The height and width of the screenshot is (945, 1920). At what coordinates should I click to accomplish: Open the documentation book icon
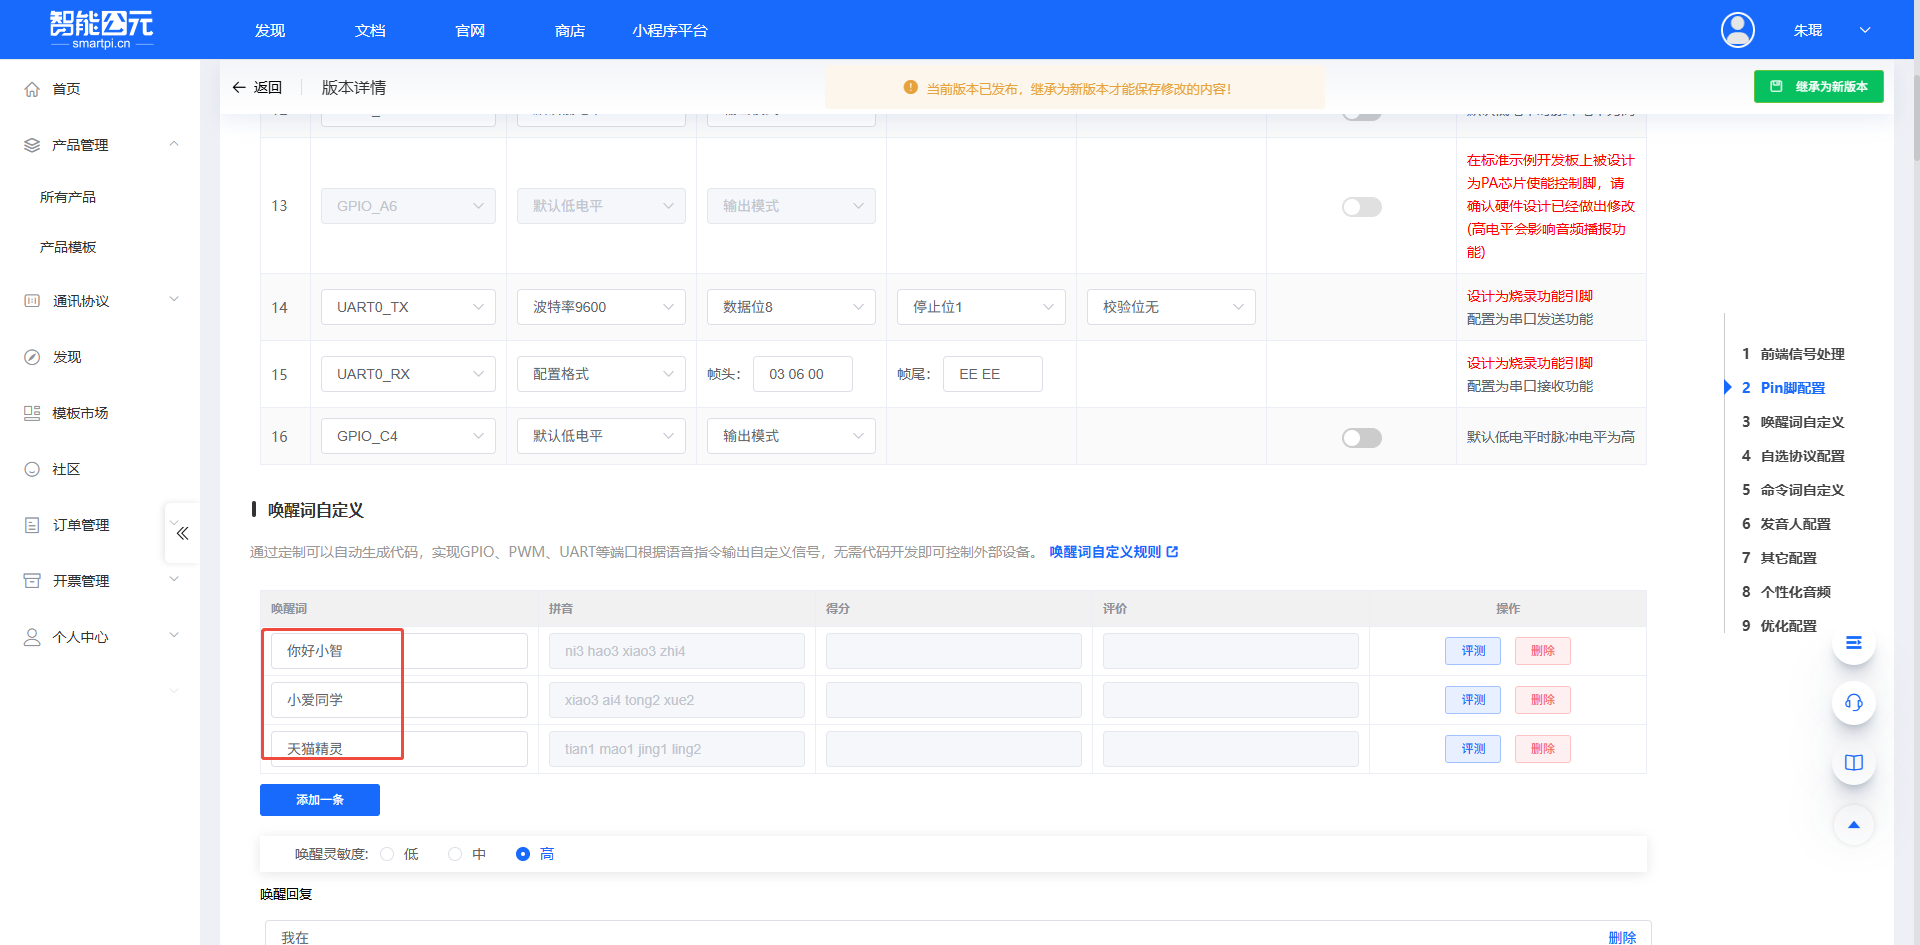coord(1853,763)
